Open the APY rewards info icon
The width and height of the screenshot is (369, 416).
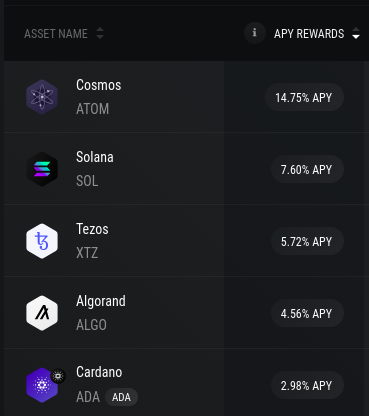[255, 33]
